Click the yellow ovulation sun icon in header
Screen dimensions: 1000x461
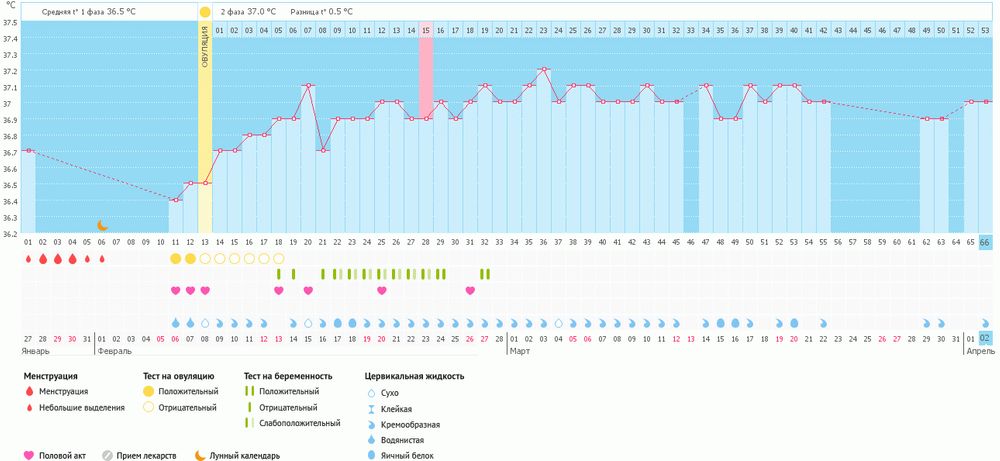tap(205, 12)
